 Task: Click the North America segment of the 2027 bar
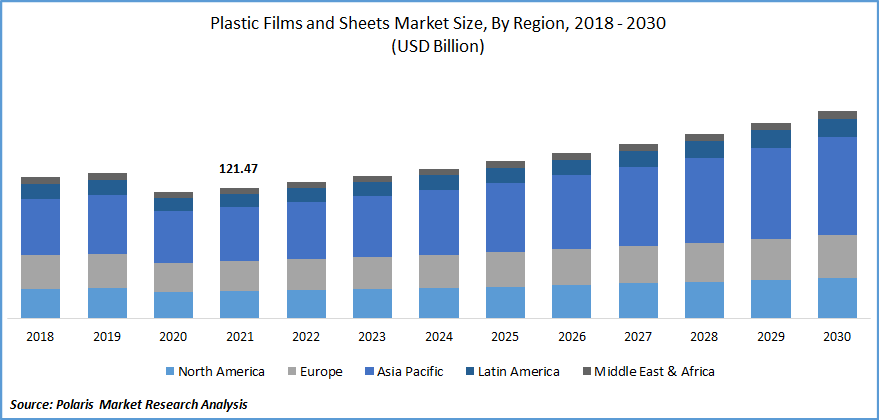point(638,301)
